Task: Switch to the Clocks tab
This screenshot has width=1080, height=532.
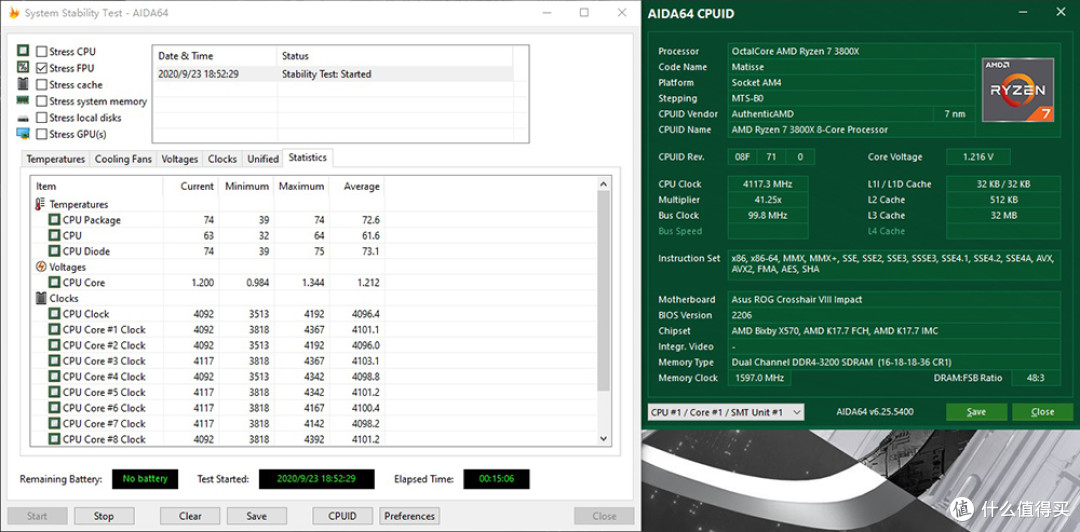Action: (222, 159)
